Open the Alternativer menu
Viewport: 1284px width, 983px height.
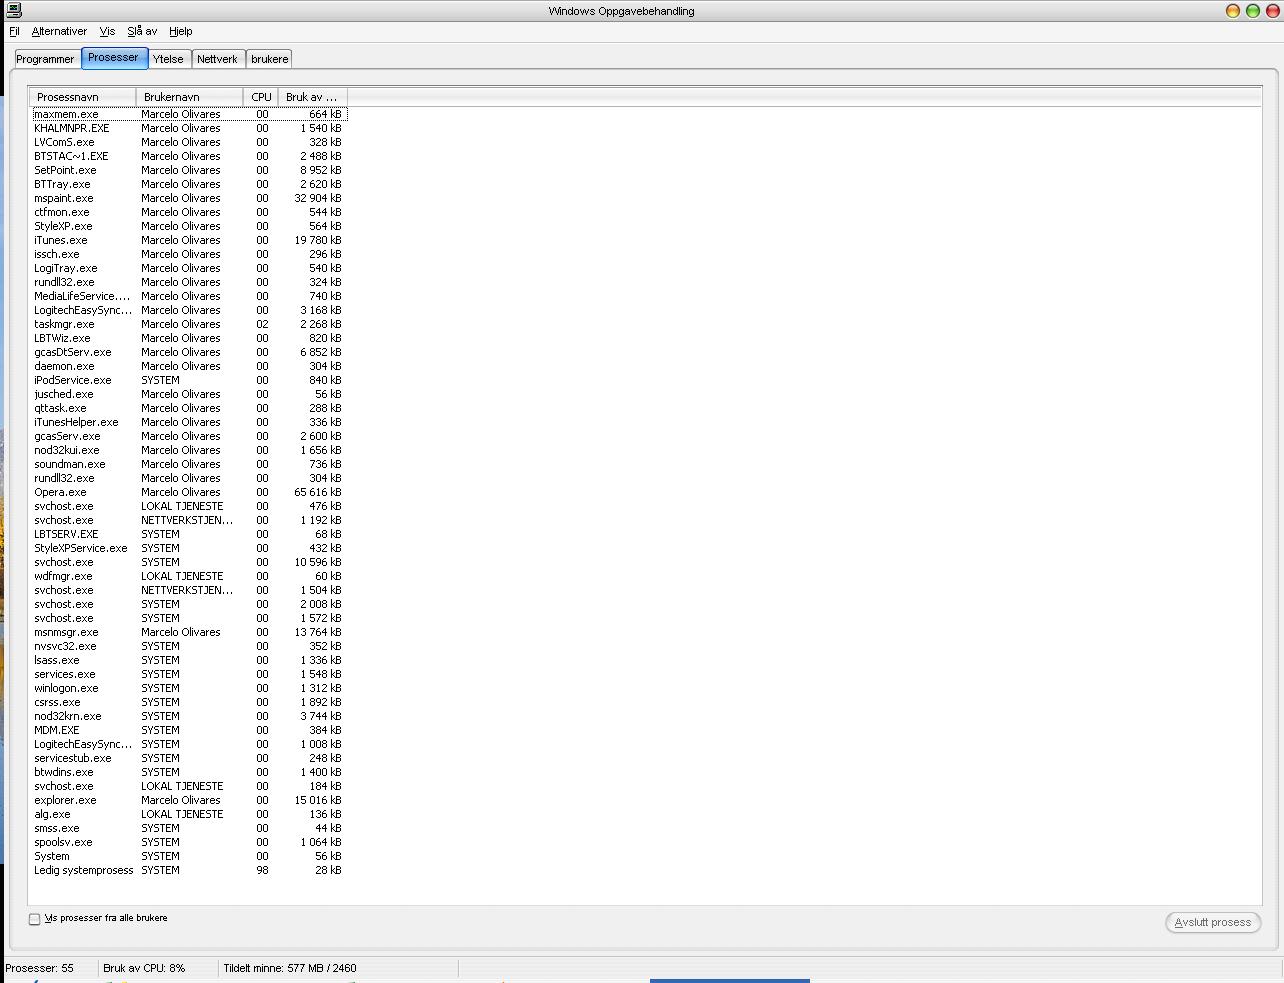tap(59, 31)
